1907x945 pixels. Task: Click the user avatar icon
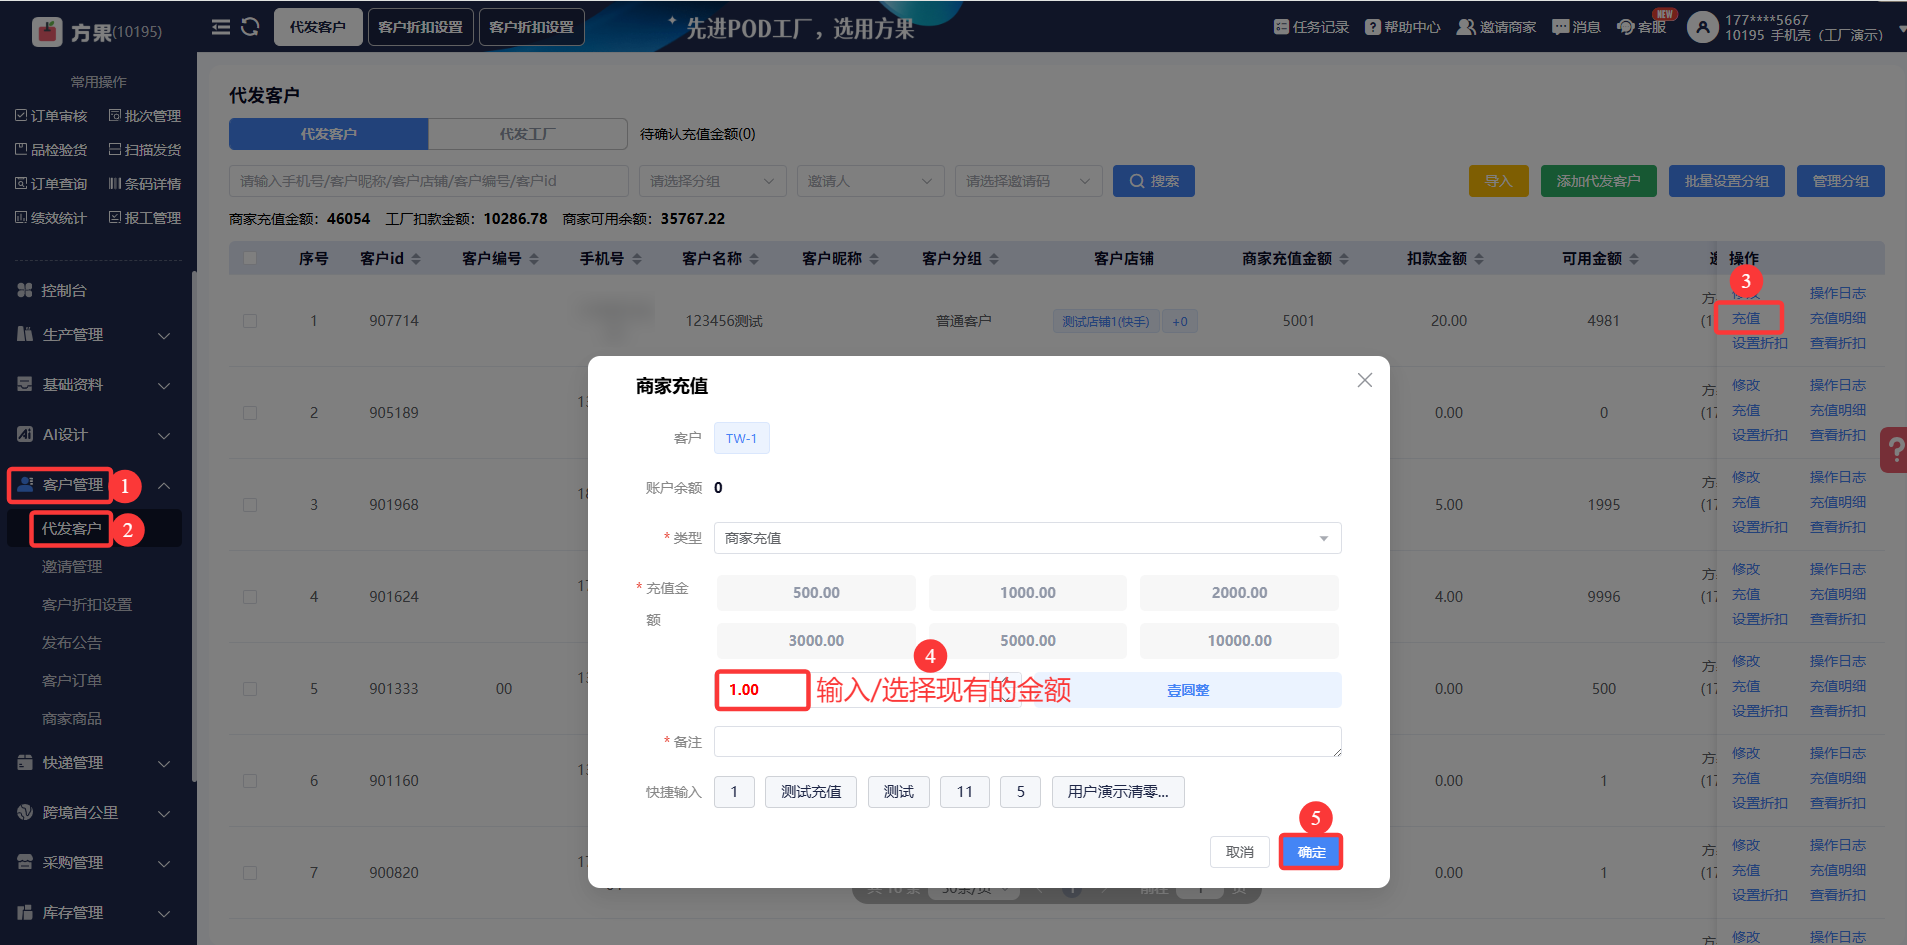(x=1702, y=27)
